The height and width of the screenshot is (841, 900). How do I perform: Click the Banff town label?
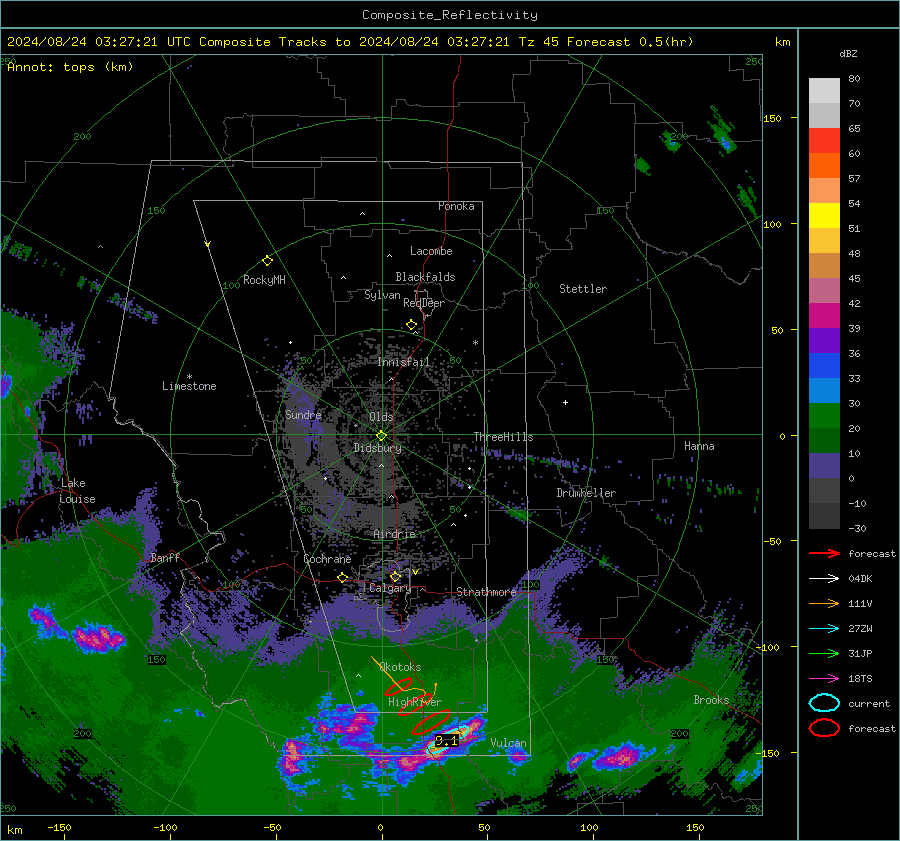tap(165, 557)
